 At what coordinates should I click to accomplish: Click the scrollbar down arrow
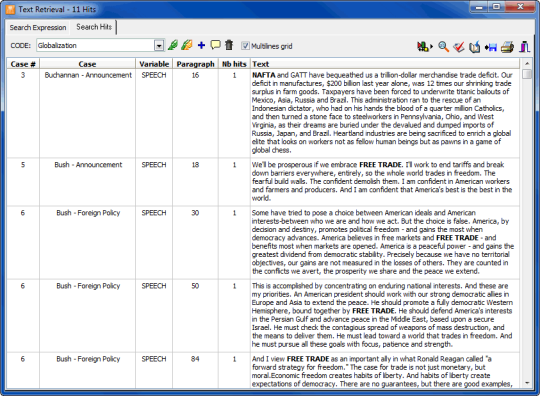[x=527, y=383]
